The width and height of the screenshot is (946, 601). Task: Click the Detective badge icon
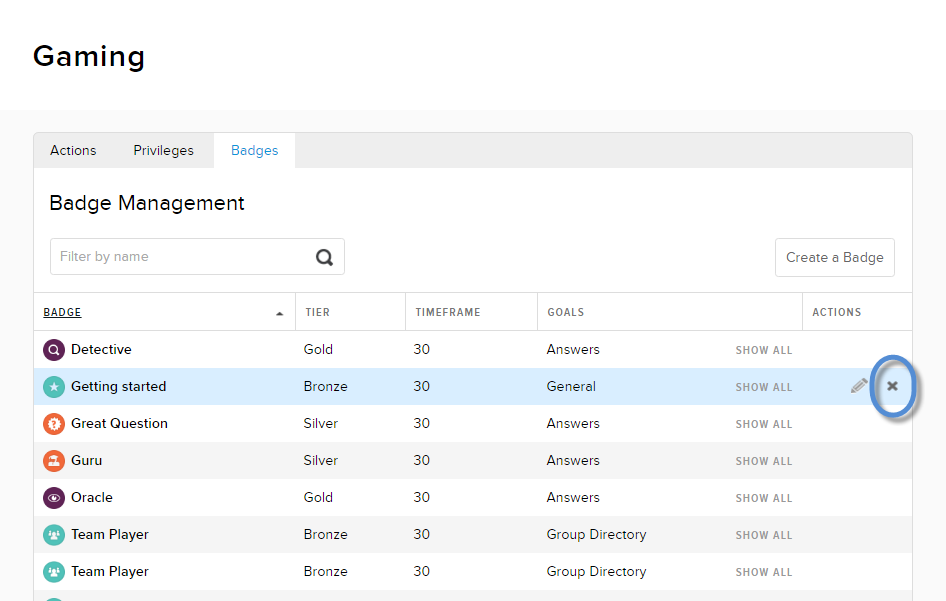53,350
